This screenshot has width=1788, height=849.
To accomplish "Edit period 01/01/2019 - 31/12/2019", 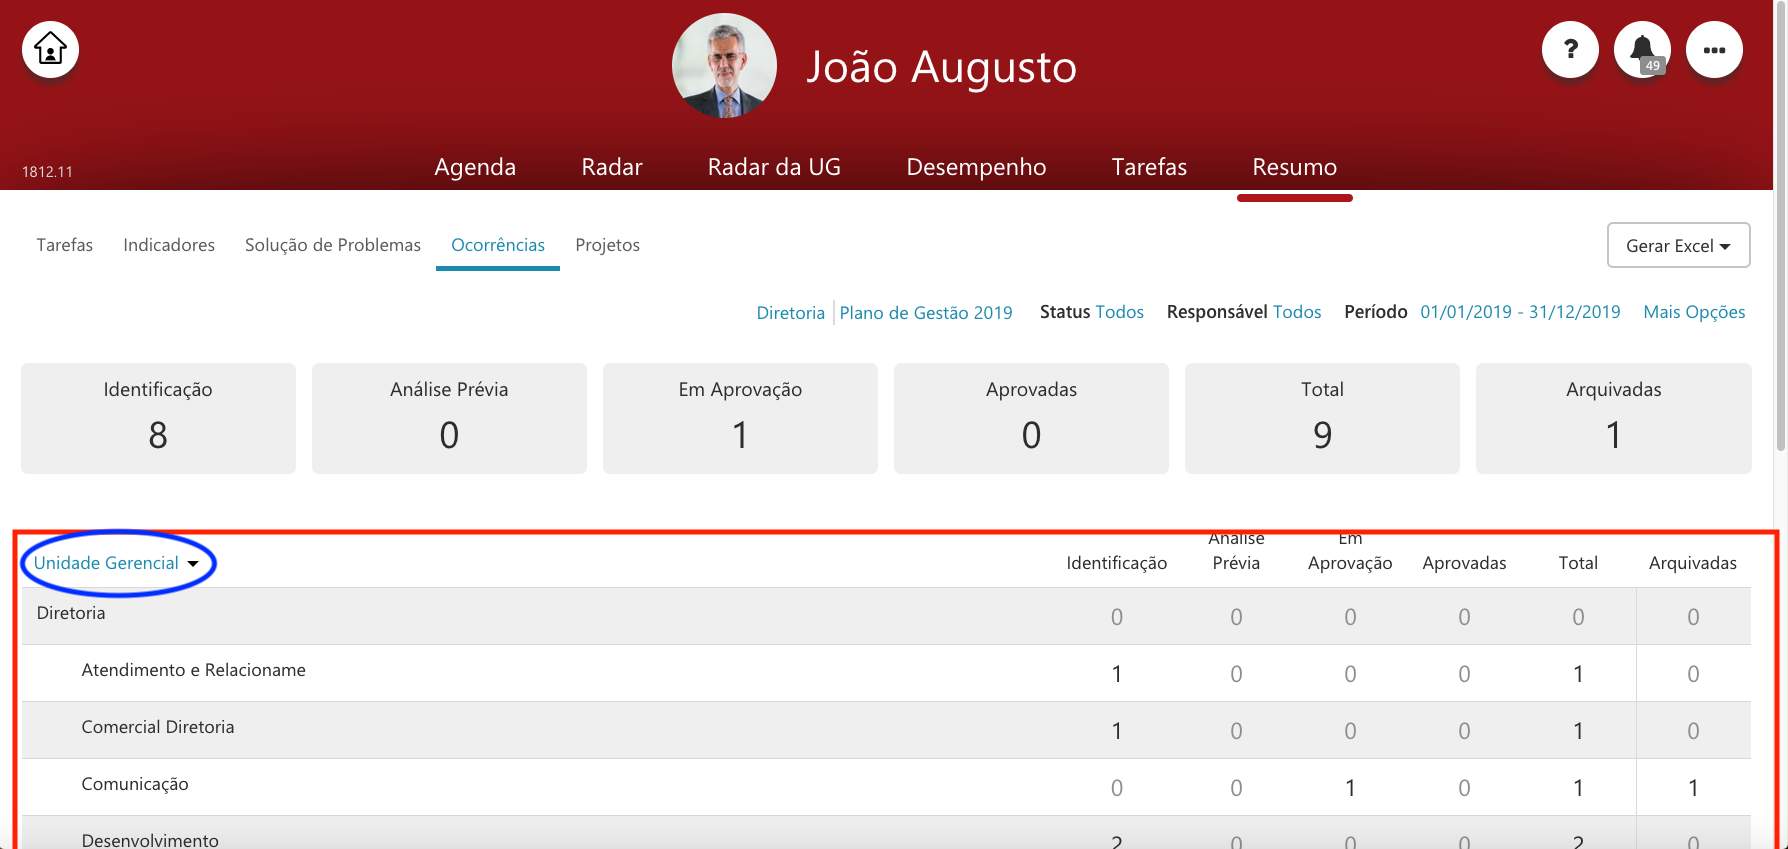I will [x=1520, y=312].
